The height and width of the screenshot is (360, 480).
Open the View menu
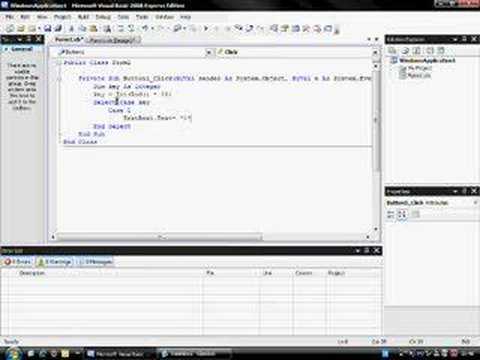pyautogui.click(x=42, y=17)
